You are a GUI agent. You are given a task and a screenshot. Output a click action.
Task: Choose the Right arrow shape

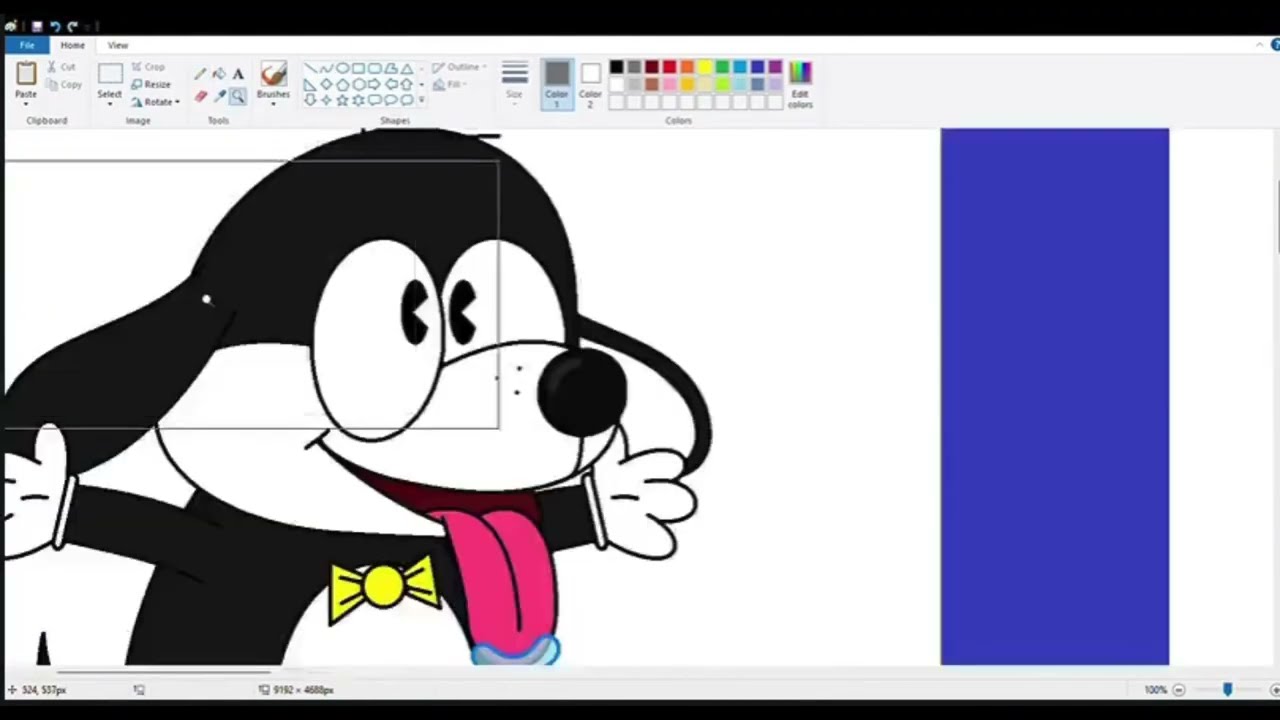point(374,84)
